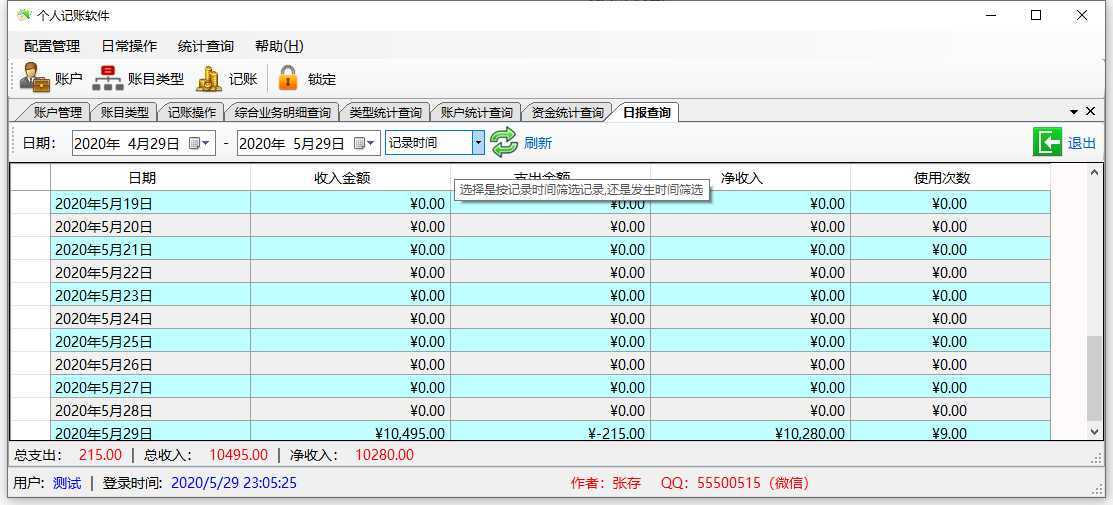Select the 2020年5月19日 row date cell
1113x505 pixels.
(150, 204)
